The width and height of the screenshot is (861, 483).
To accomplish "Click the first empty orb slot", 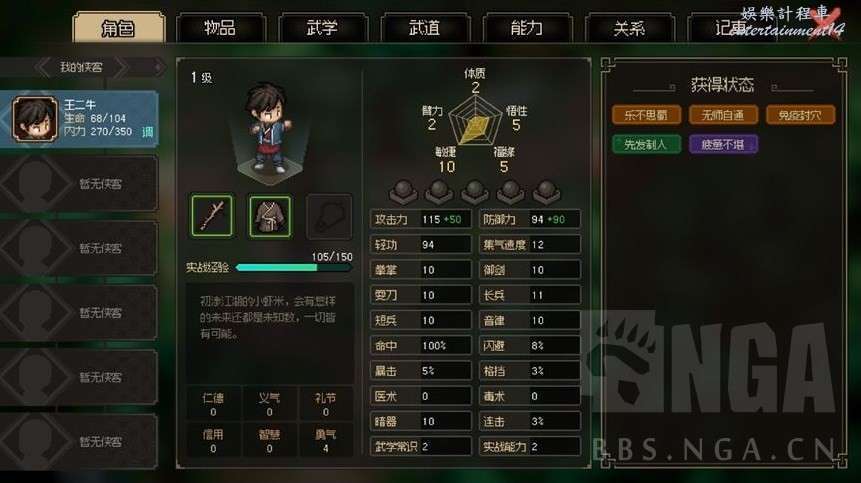I will pyautogui.click(x=404, y=191).
